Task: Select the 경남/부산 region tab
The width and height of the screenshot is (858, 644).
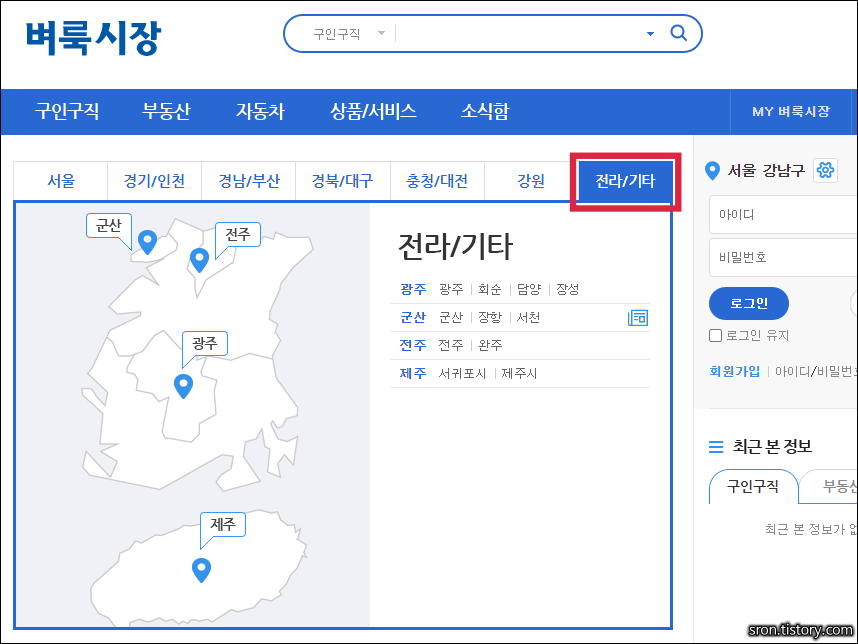Action: coord(249,181)
